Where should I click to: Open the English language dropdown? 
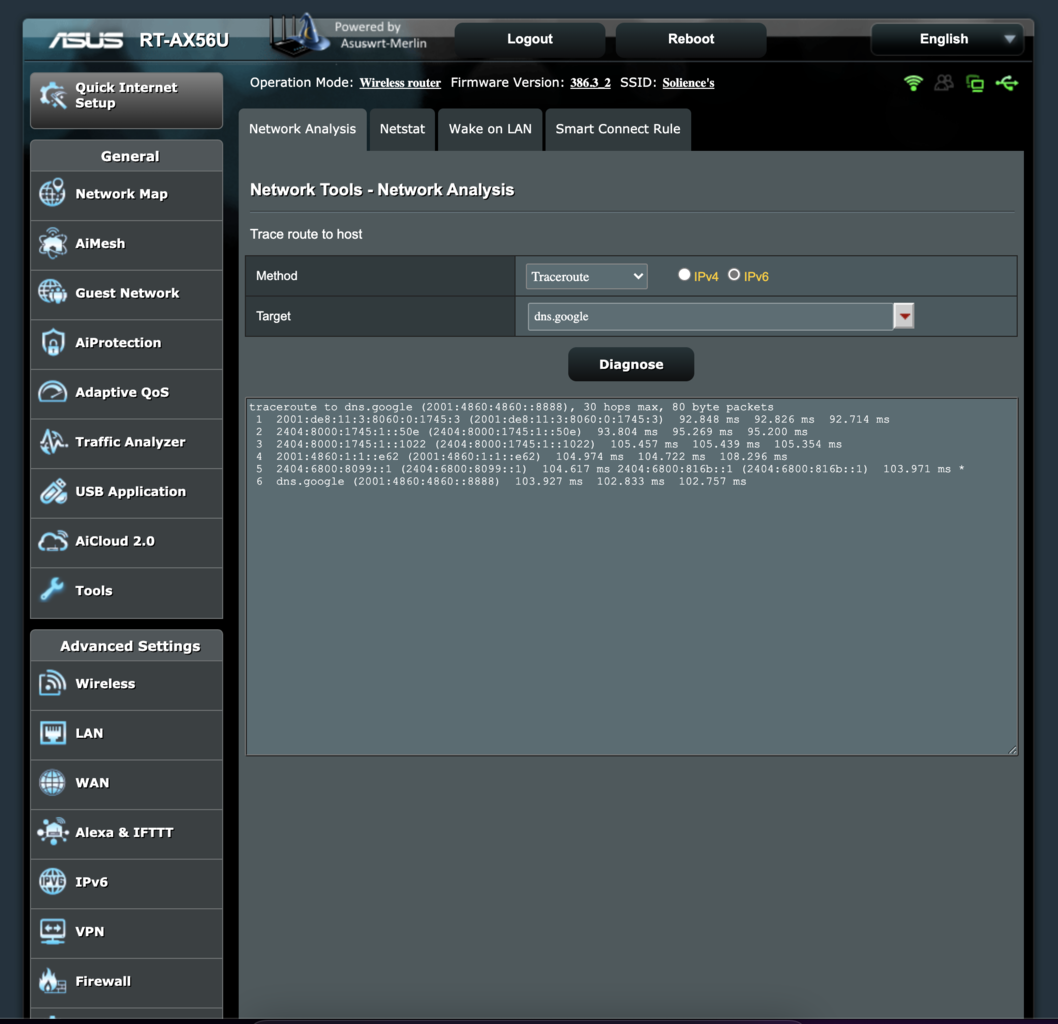coord(946,39)
